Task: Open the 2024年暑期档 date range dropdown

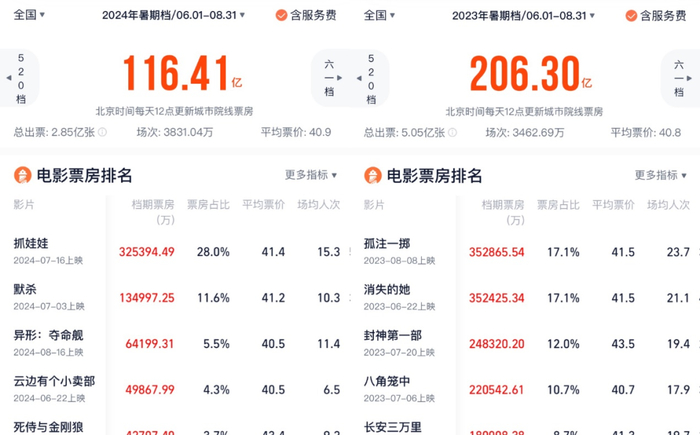Action: point(174,15)
